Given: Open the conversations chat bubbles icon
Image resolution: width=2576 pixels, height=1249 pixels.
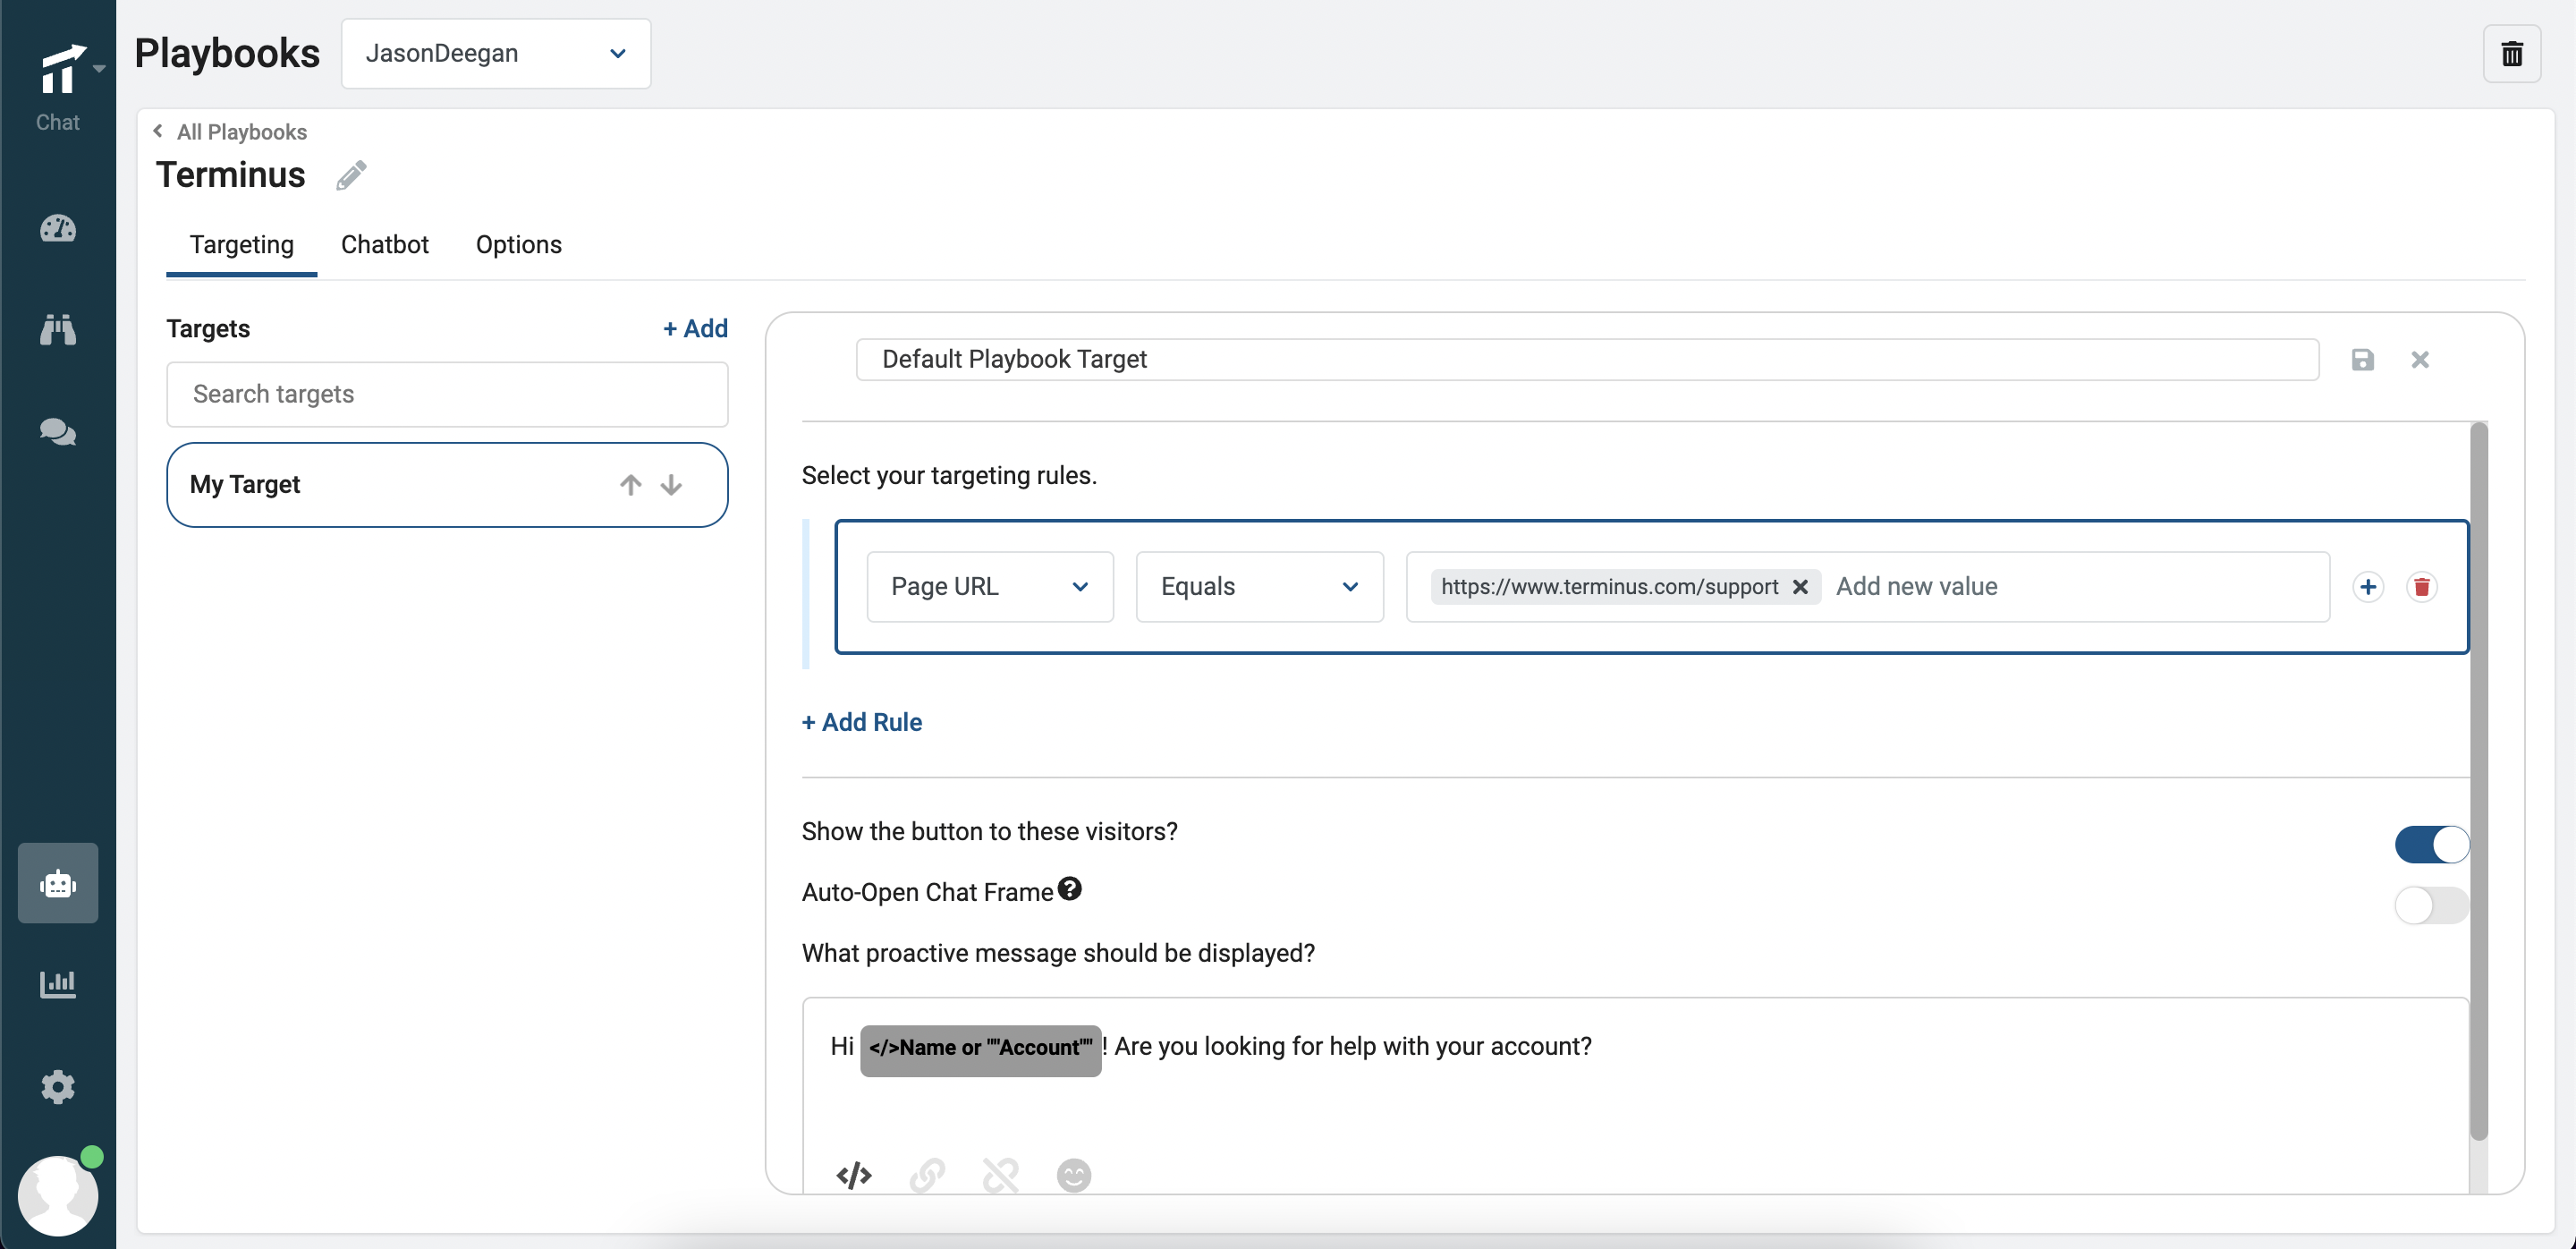Looking at the screenshot, I should (58, 431).
